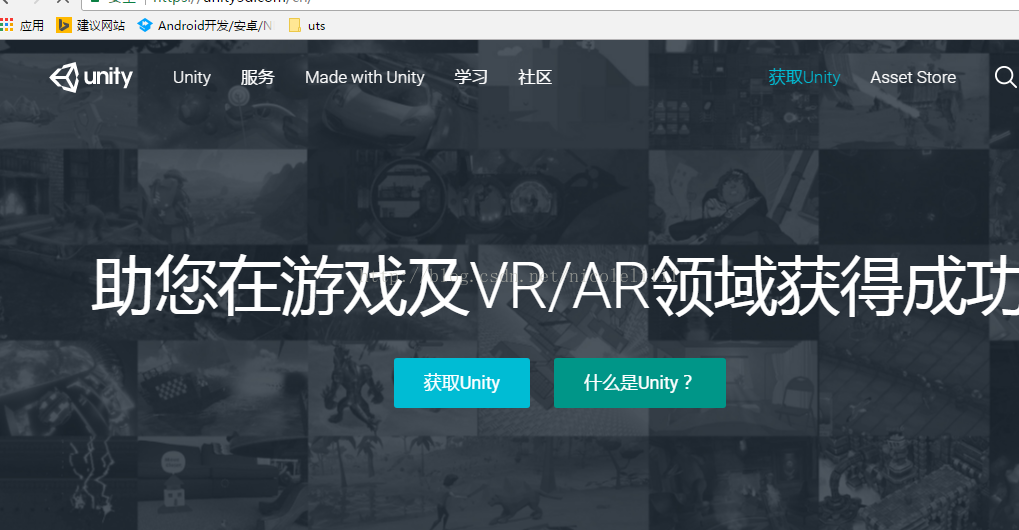This screenshot has height=530, width=1019.
Task: Go to Made with Unity section
Action: coord(365,77)
